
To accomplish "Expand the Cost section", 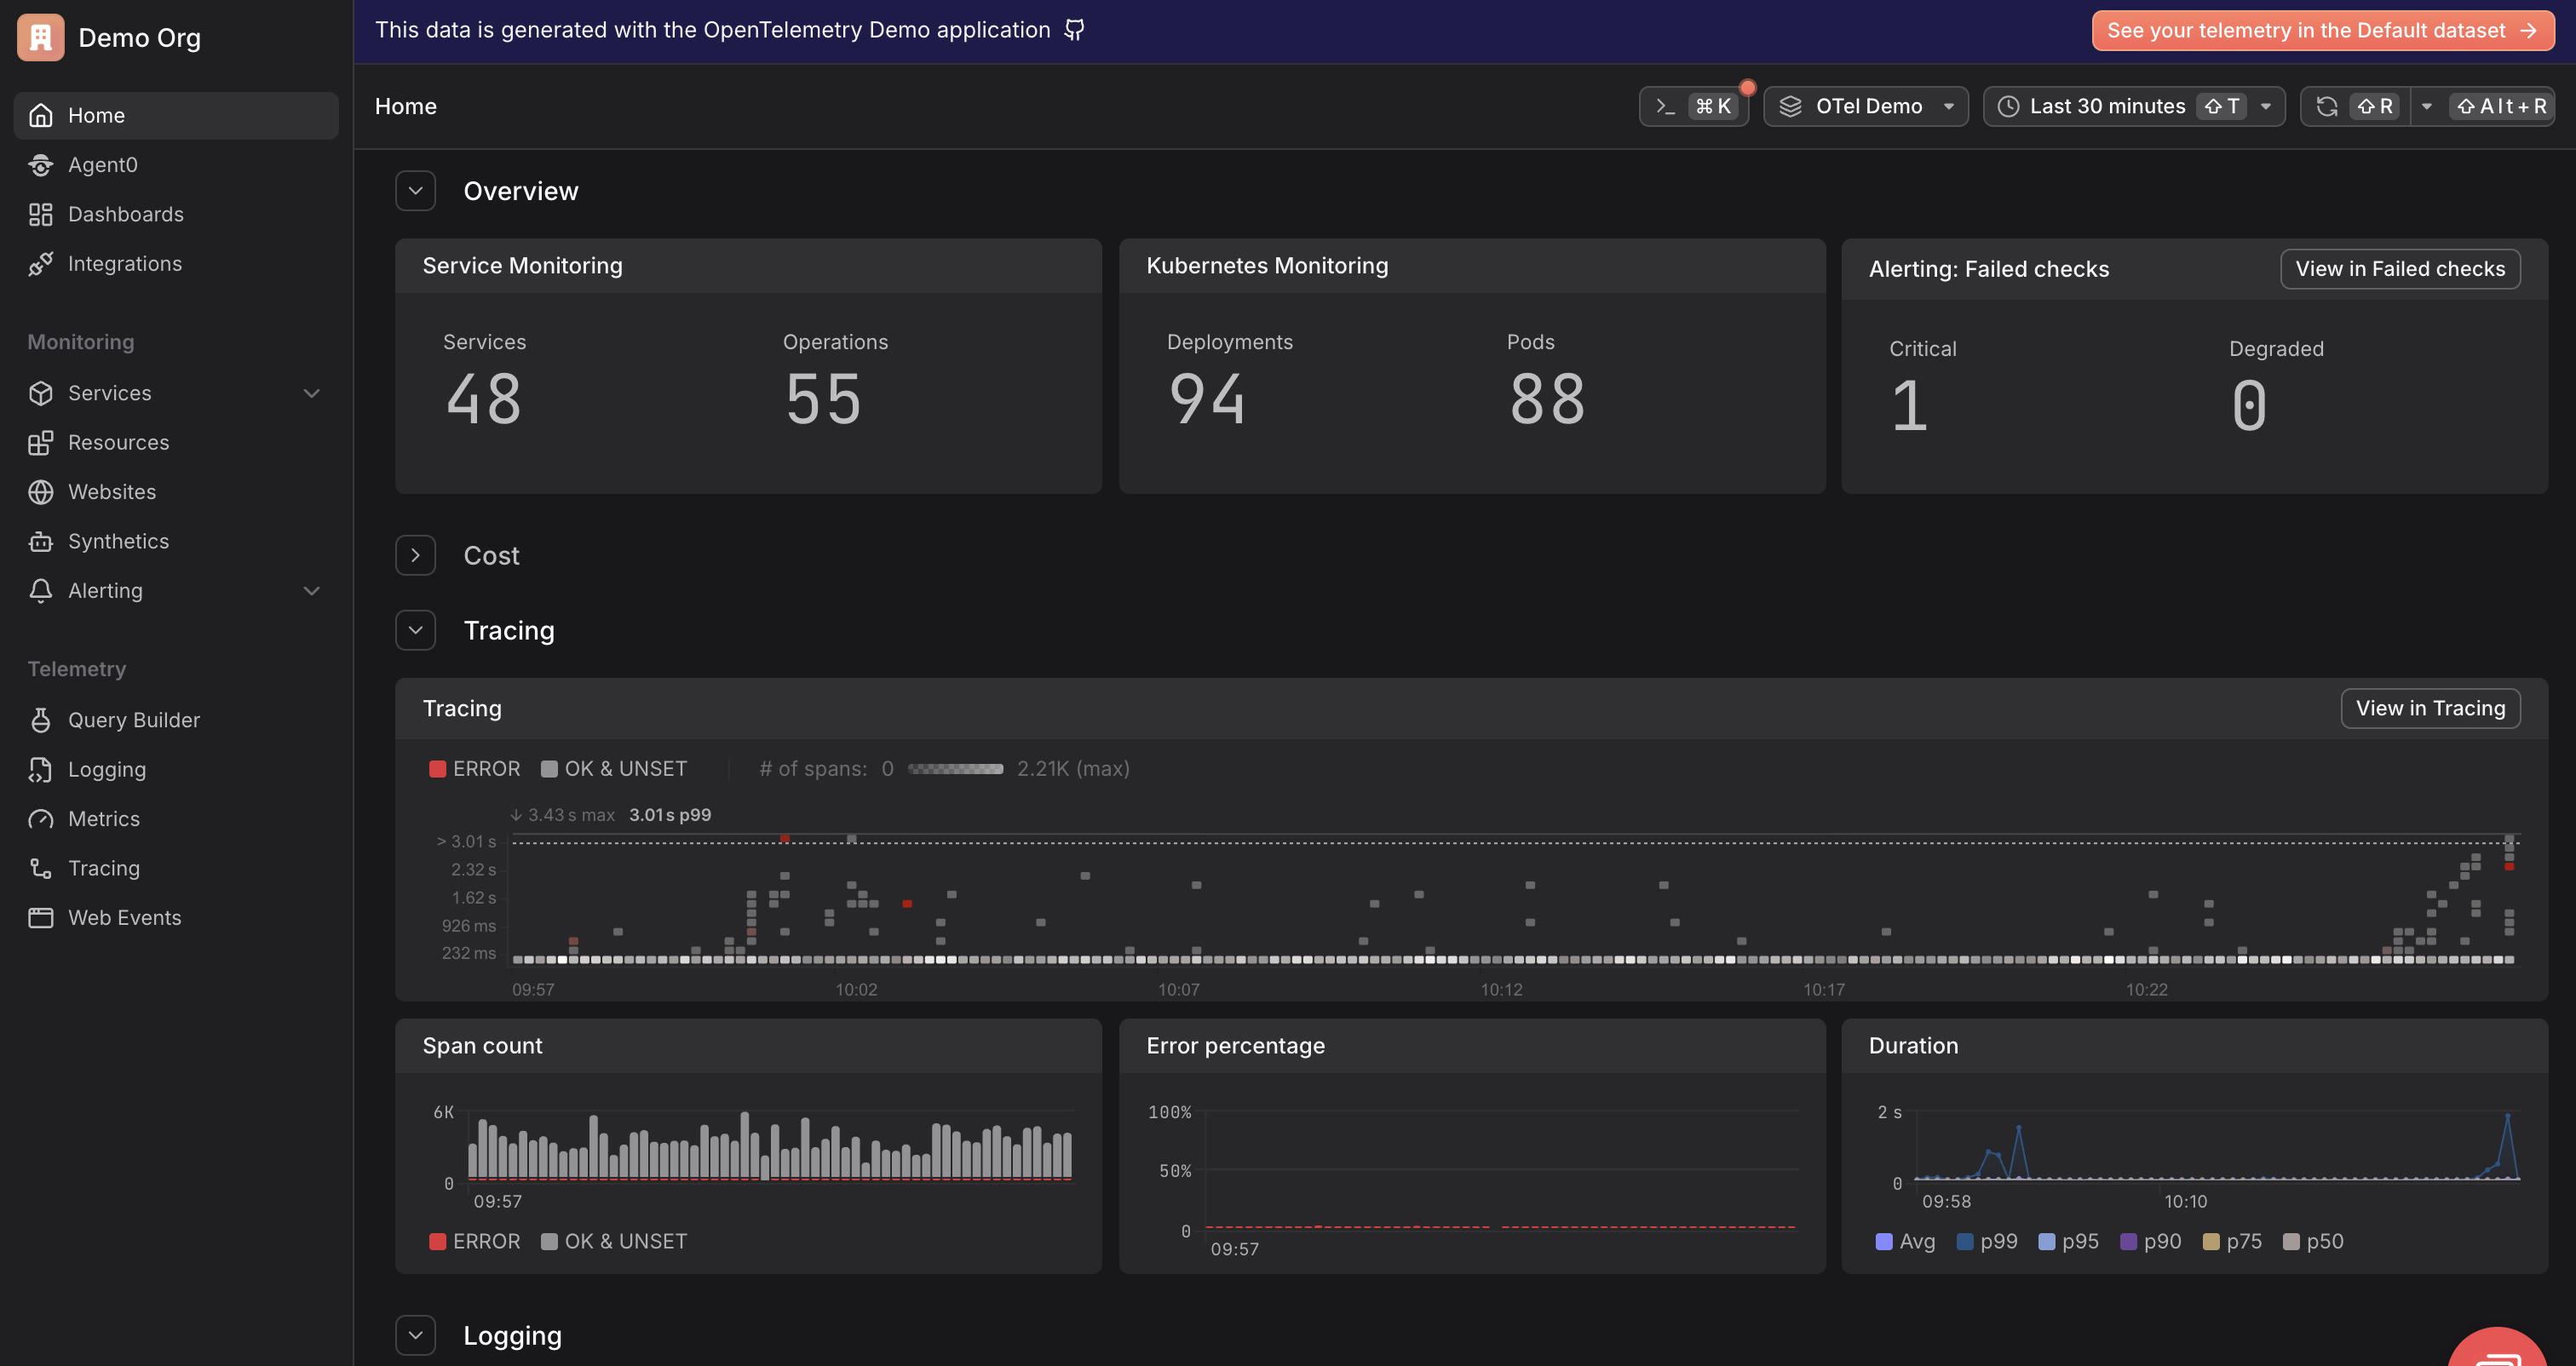I will (x=415, y=555).
